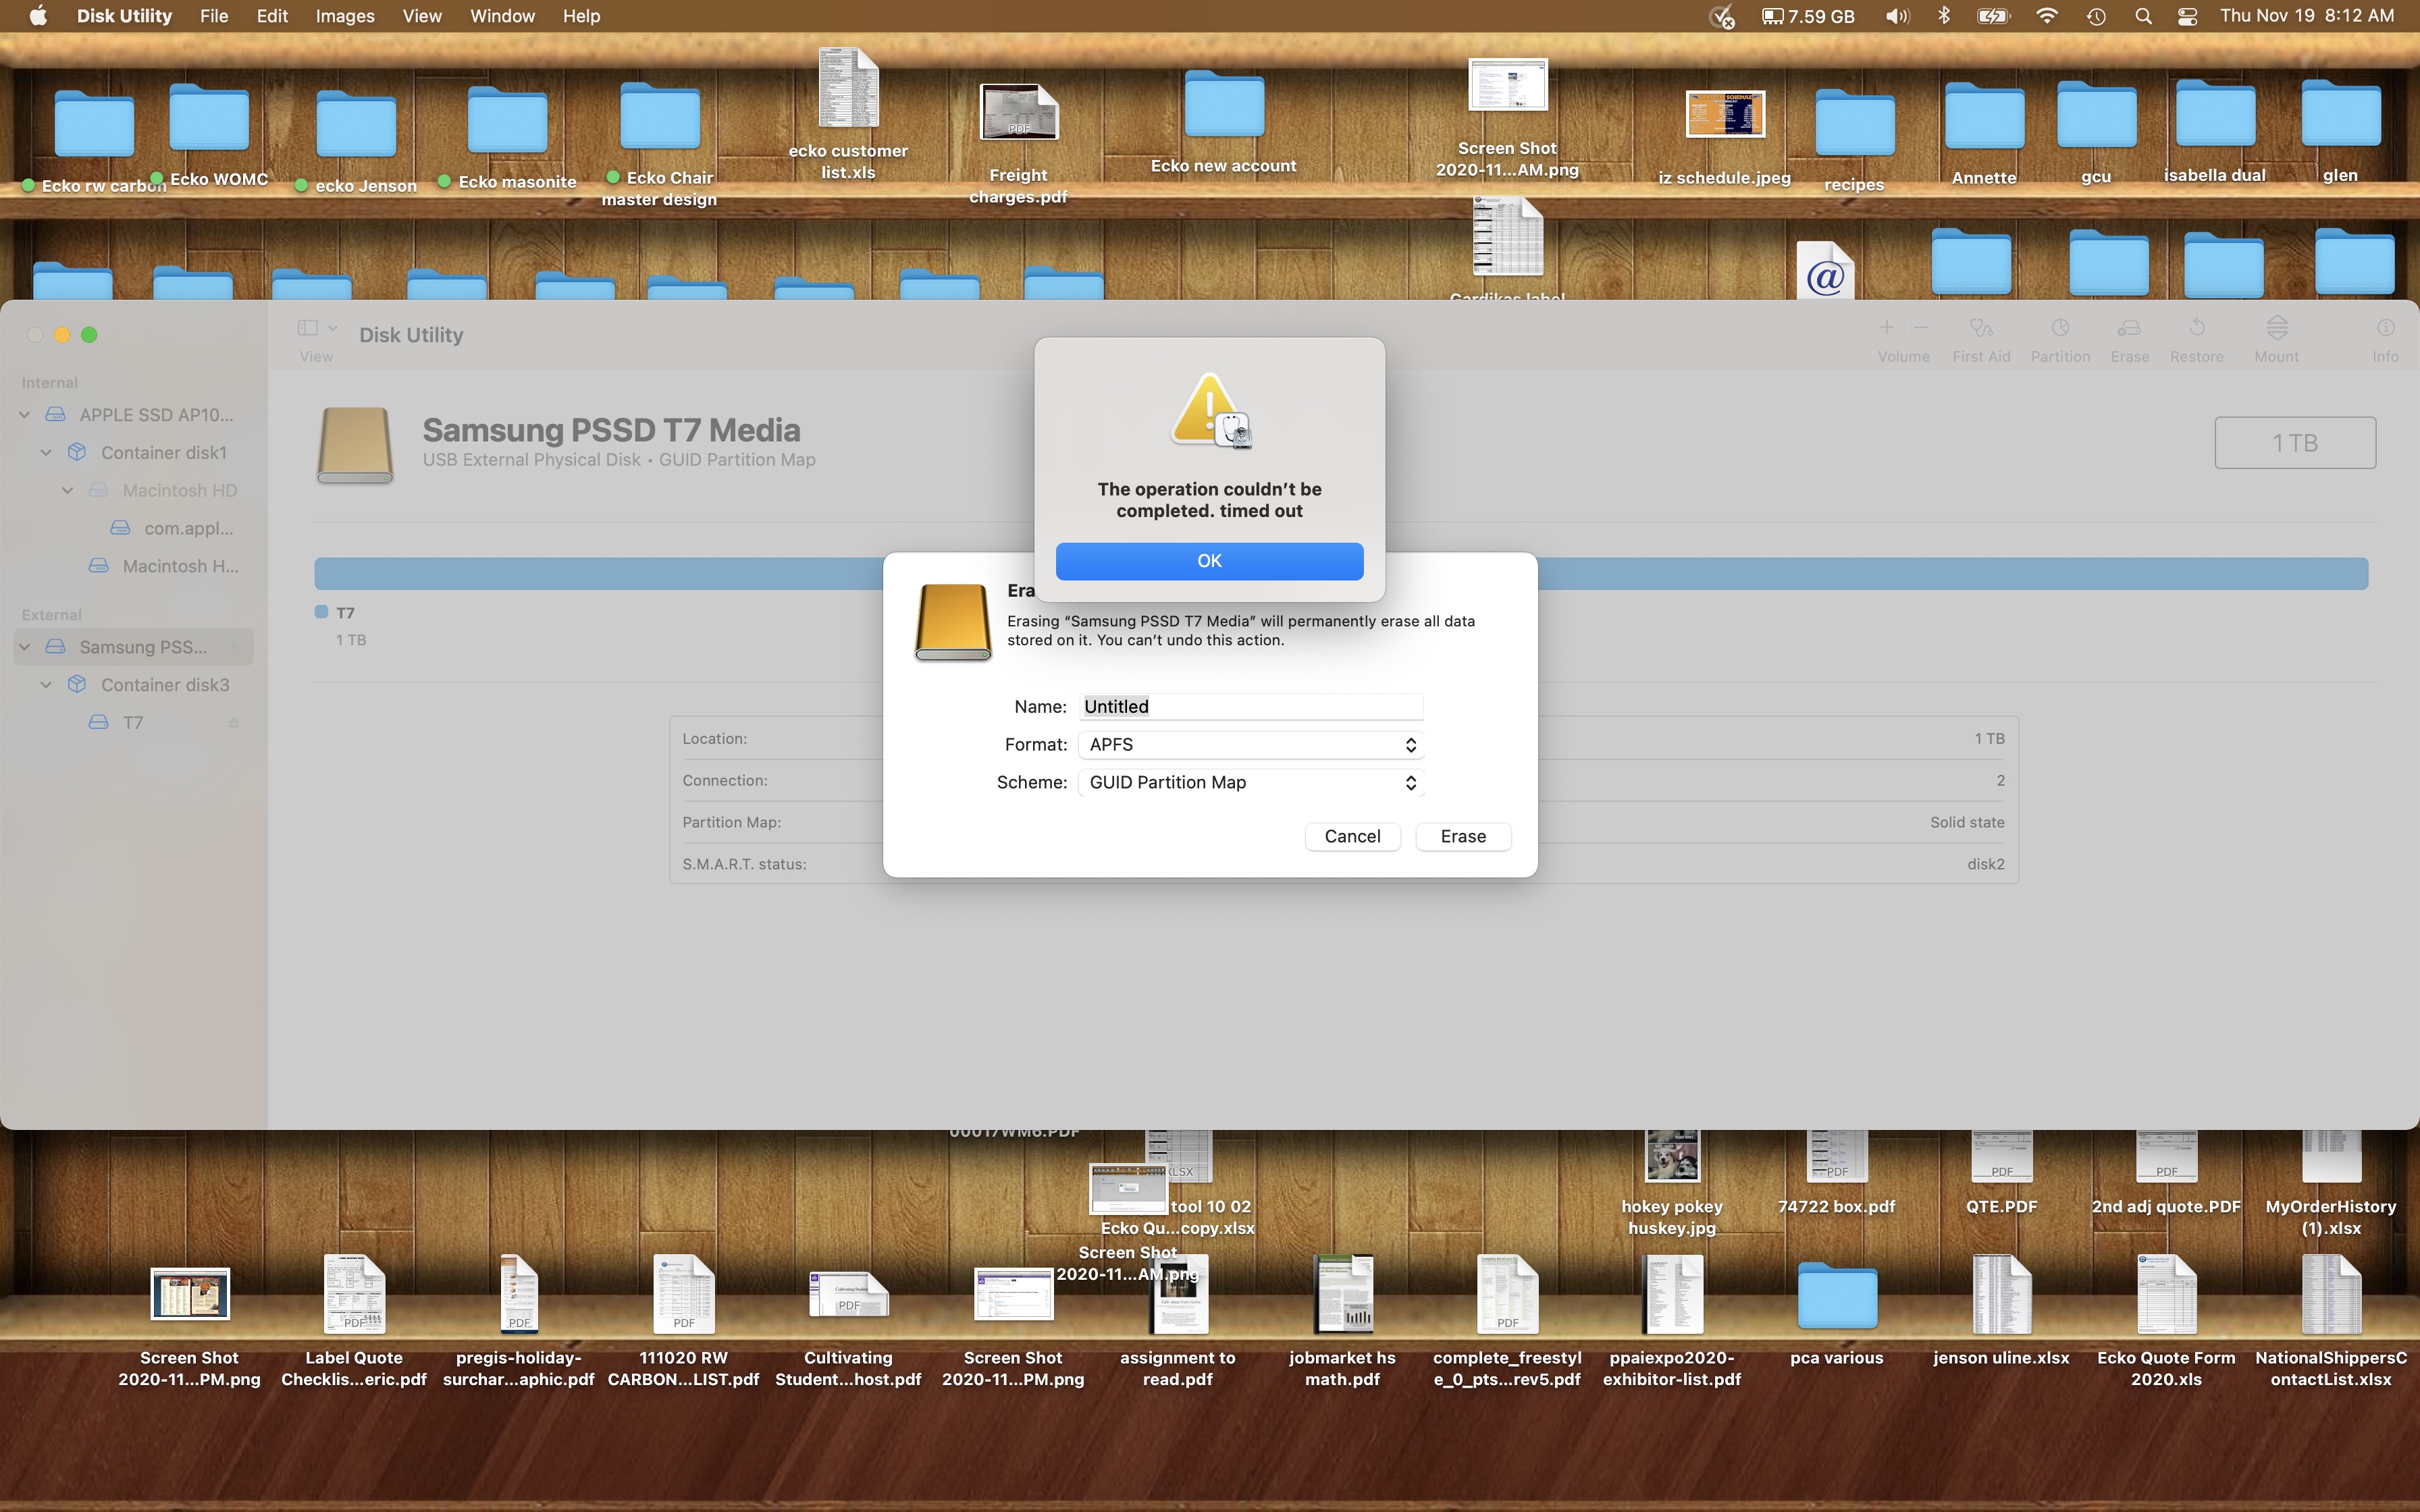Collapse the APPLE SSD disk tree
Image resolution: width=2420 pixels, height=1512 pixels.
(x=25, y=415)
